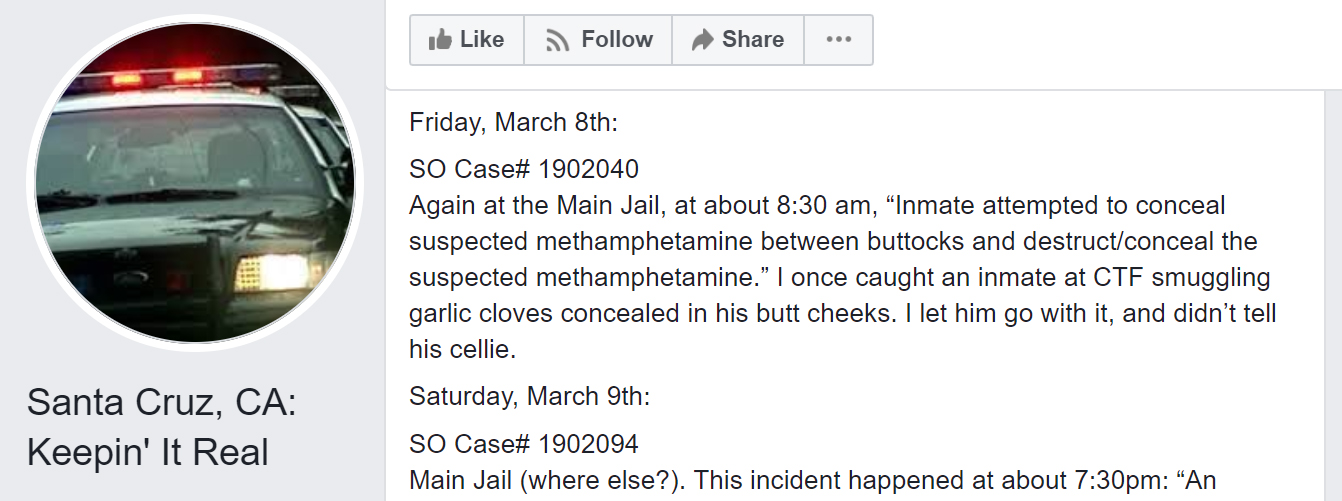Image resolution: width=1342 pixels, height=501 pixels.
Task: Click the curved arrow Share icon
Action: (703, 40)
